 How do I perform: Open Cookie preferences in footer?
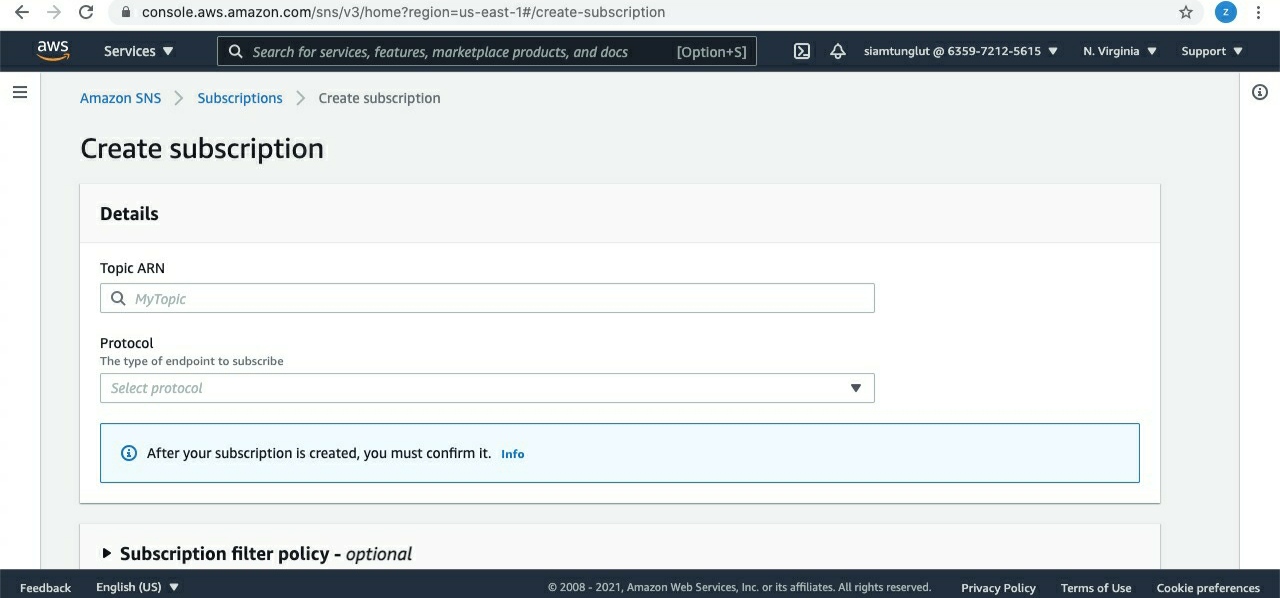tap(1208, 588)
